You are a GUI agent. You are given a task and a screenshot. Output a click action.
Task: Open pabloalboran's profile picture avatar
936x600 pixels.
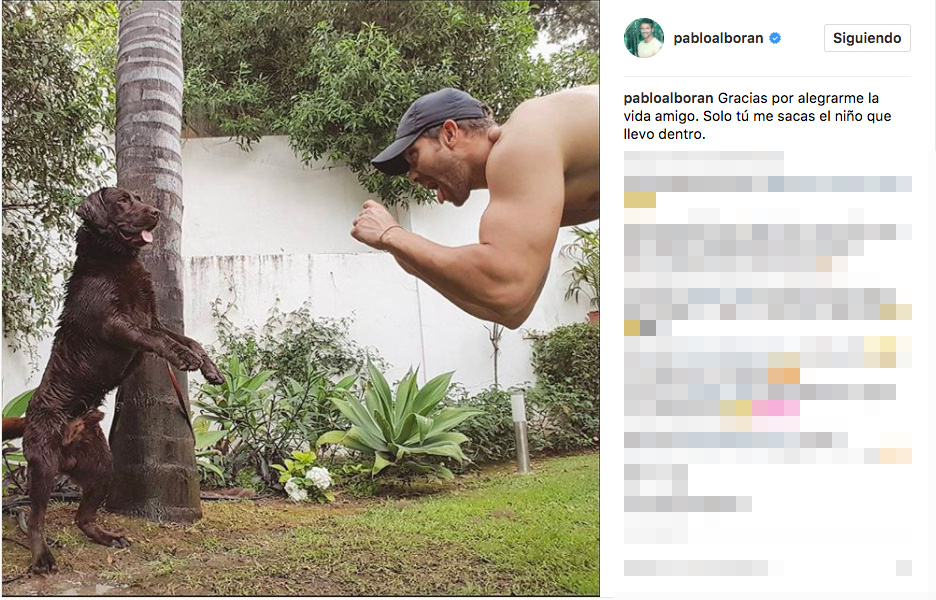(644, 38)
